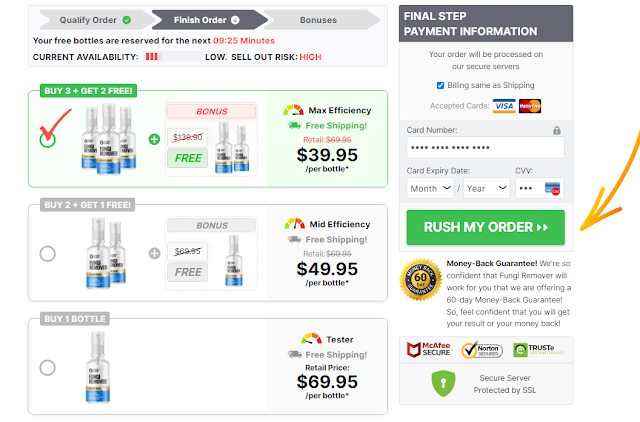The height and width of the screenshot is (422, 640).
Task: Open the expiry Month dropdown
Action: tap(429, 188)
